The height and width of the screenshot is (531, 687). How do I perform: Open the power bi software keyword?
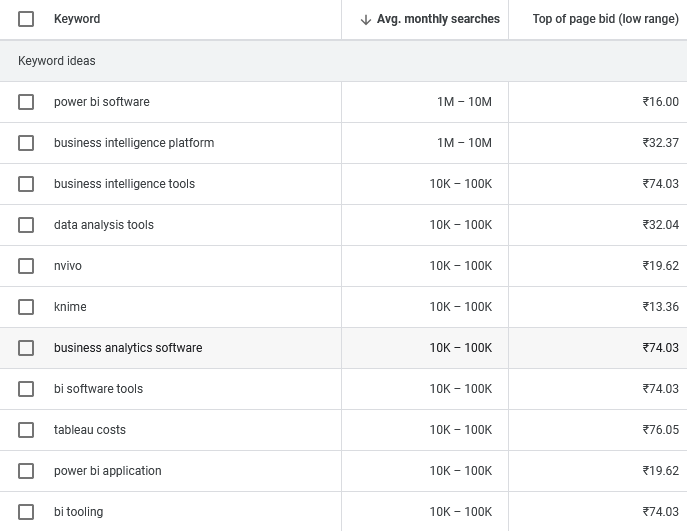[101, 102]
